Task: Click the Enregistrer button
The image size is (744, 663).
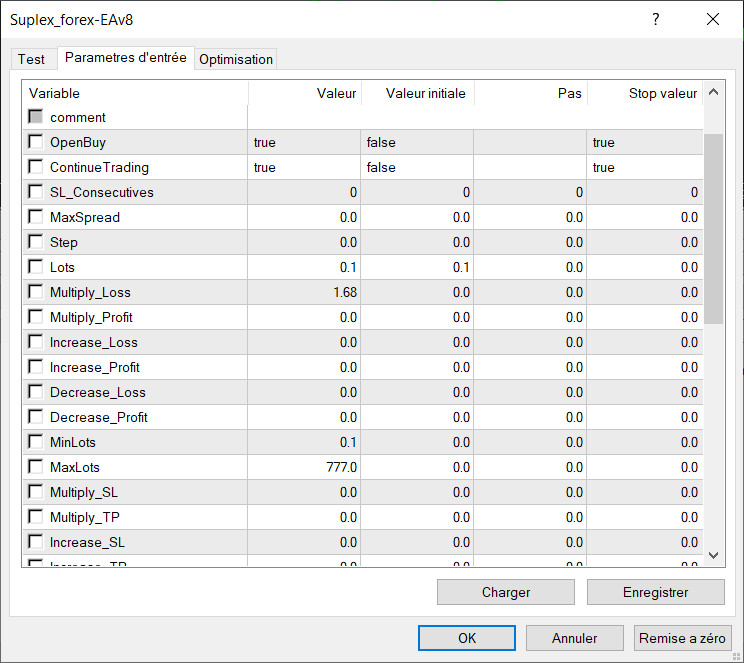Action: point(655,592)
